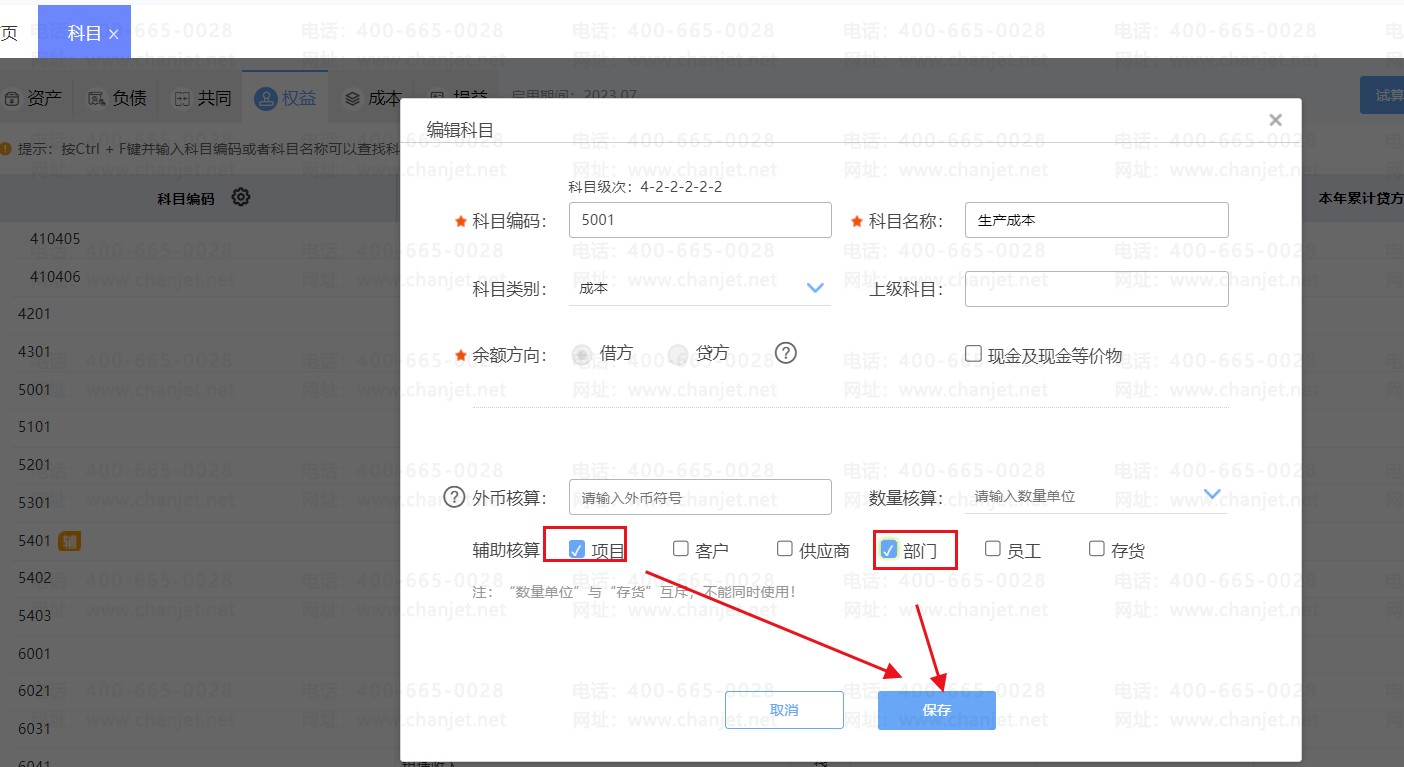Open the column settings gear beside 科目编码
The height and width of the screenshot is (767, 1404).
240,197
